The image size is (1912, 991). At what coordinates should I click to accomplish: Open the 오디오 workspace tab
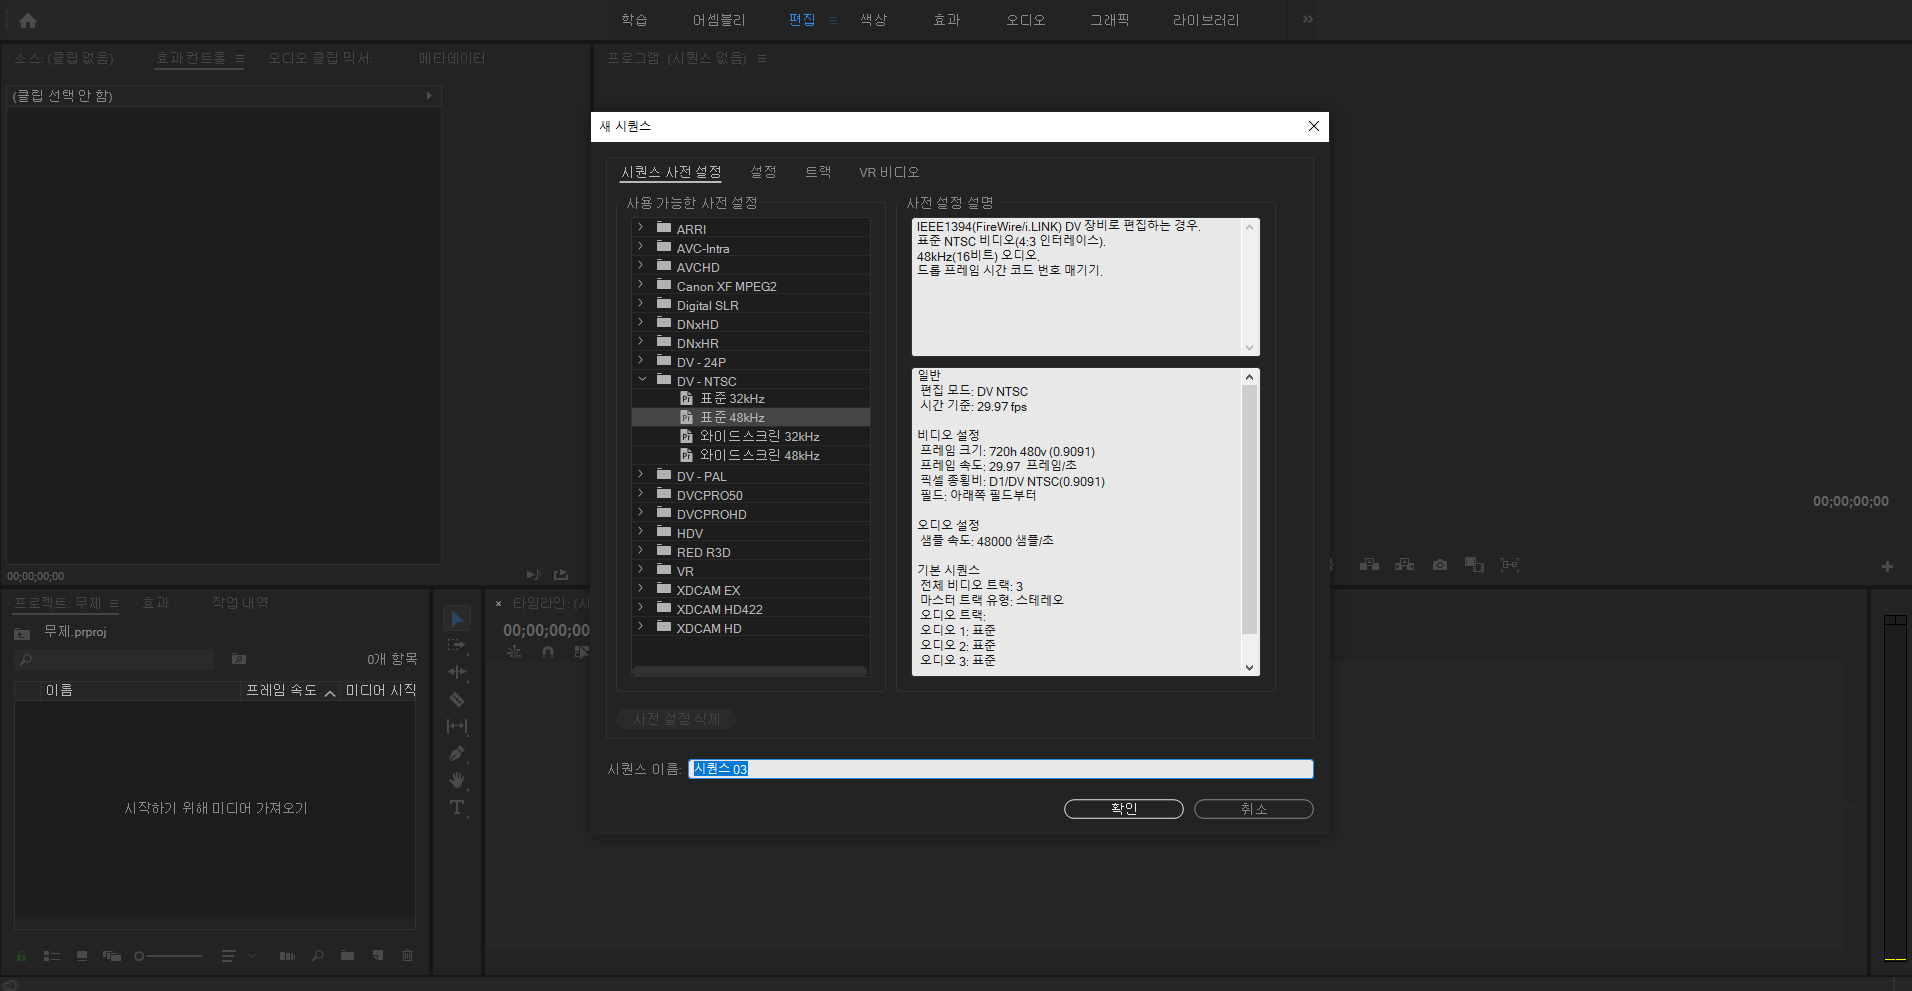1026,20
